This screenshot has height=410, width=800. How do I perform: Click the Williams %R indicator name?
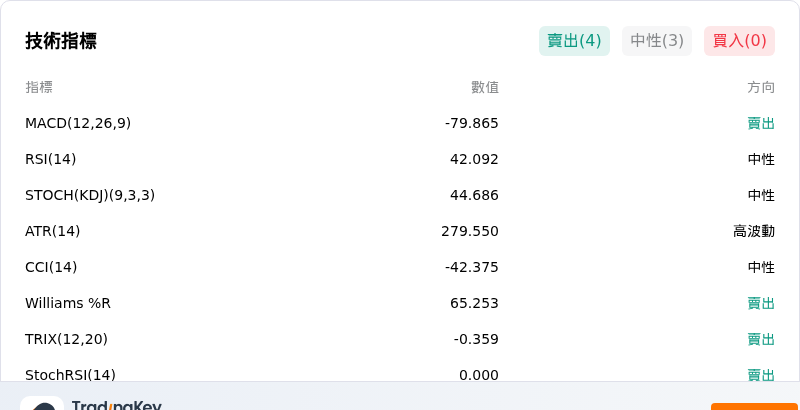[68, 303]
